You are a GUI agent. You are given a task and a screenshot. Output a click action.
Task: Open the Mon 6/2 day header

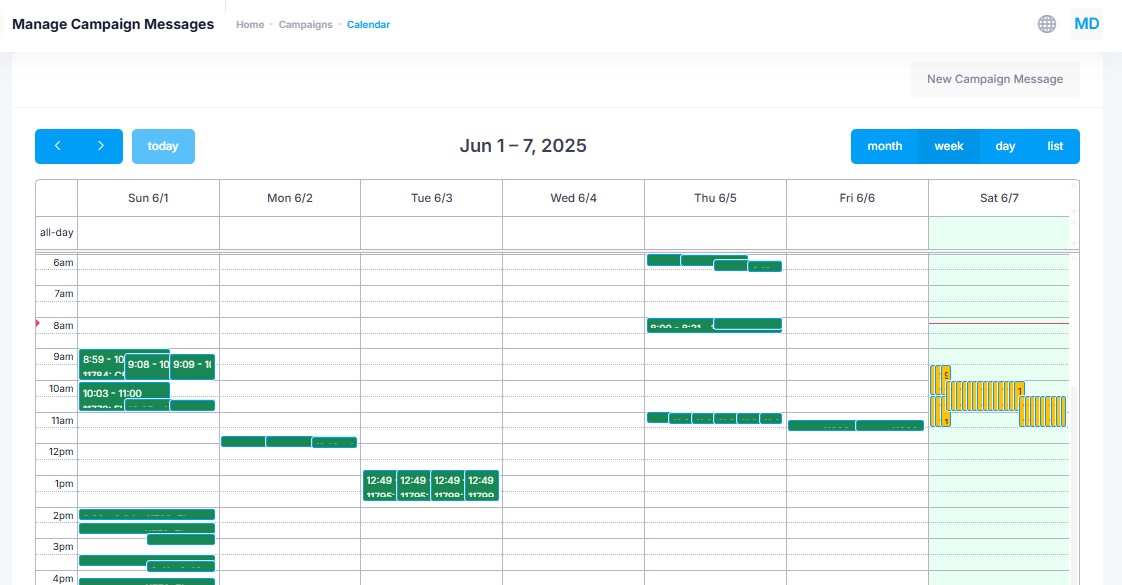pos(290,198)
